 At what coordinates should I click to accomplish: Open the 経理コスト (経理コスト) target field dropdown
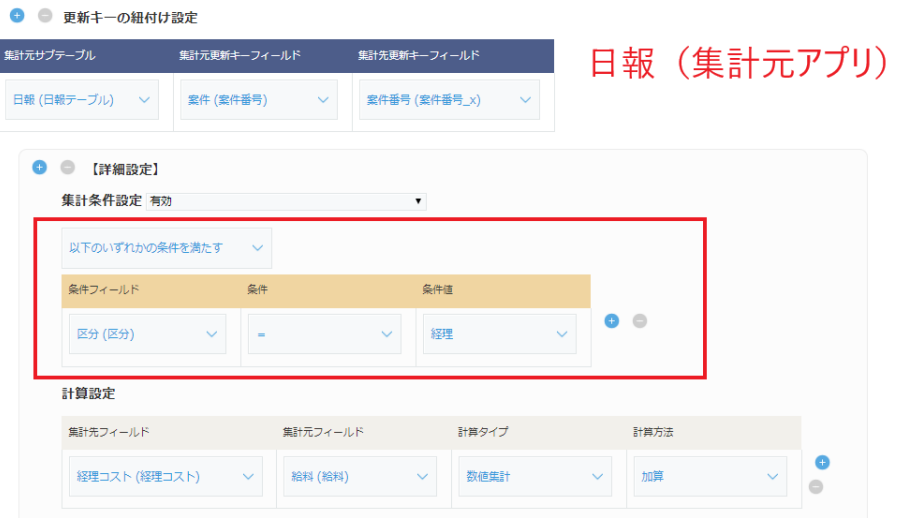(165, 476)
